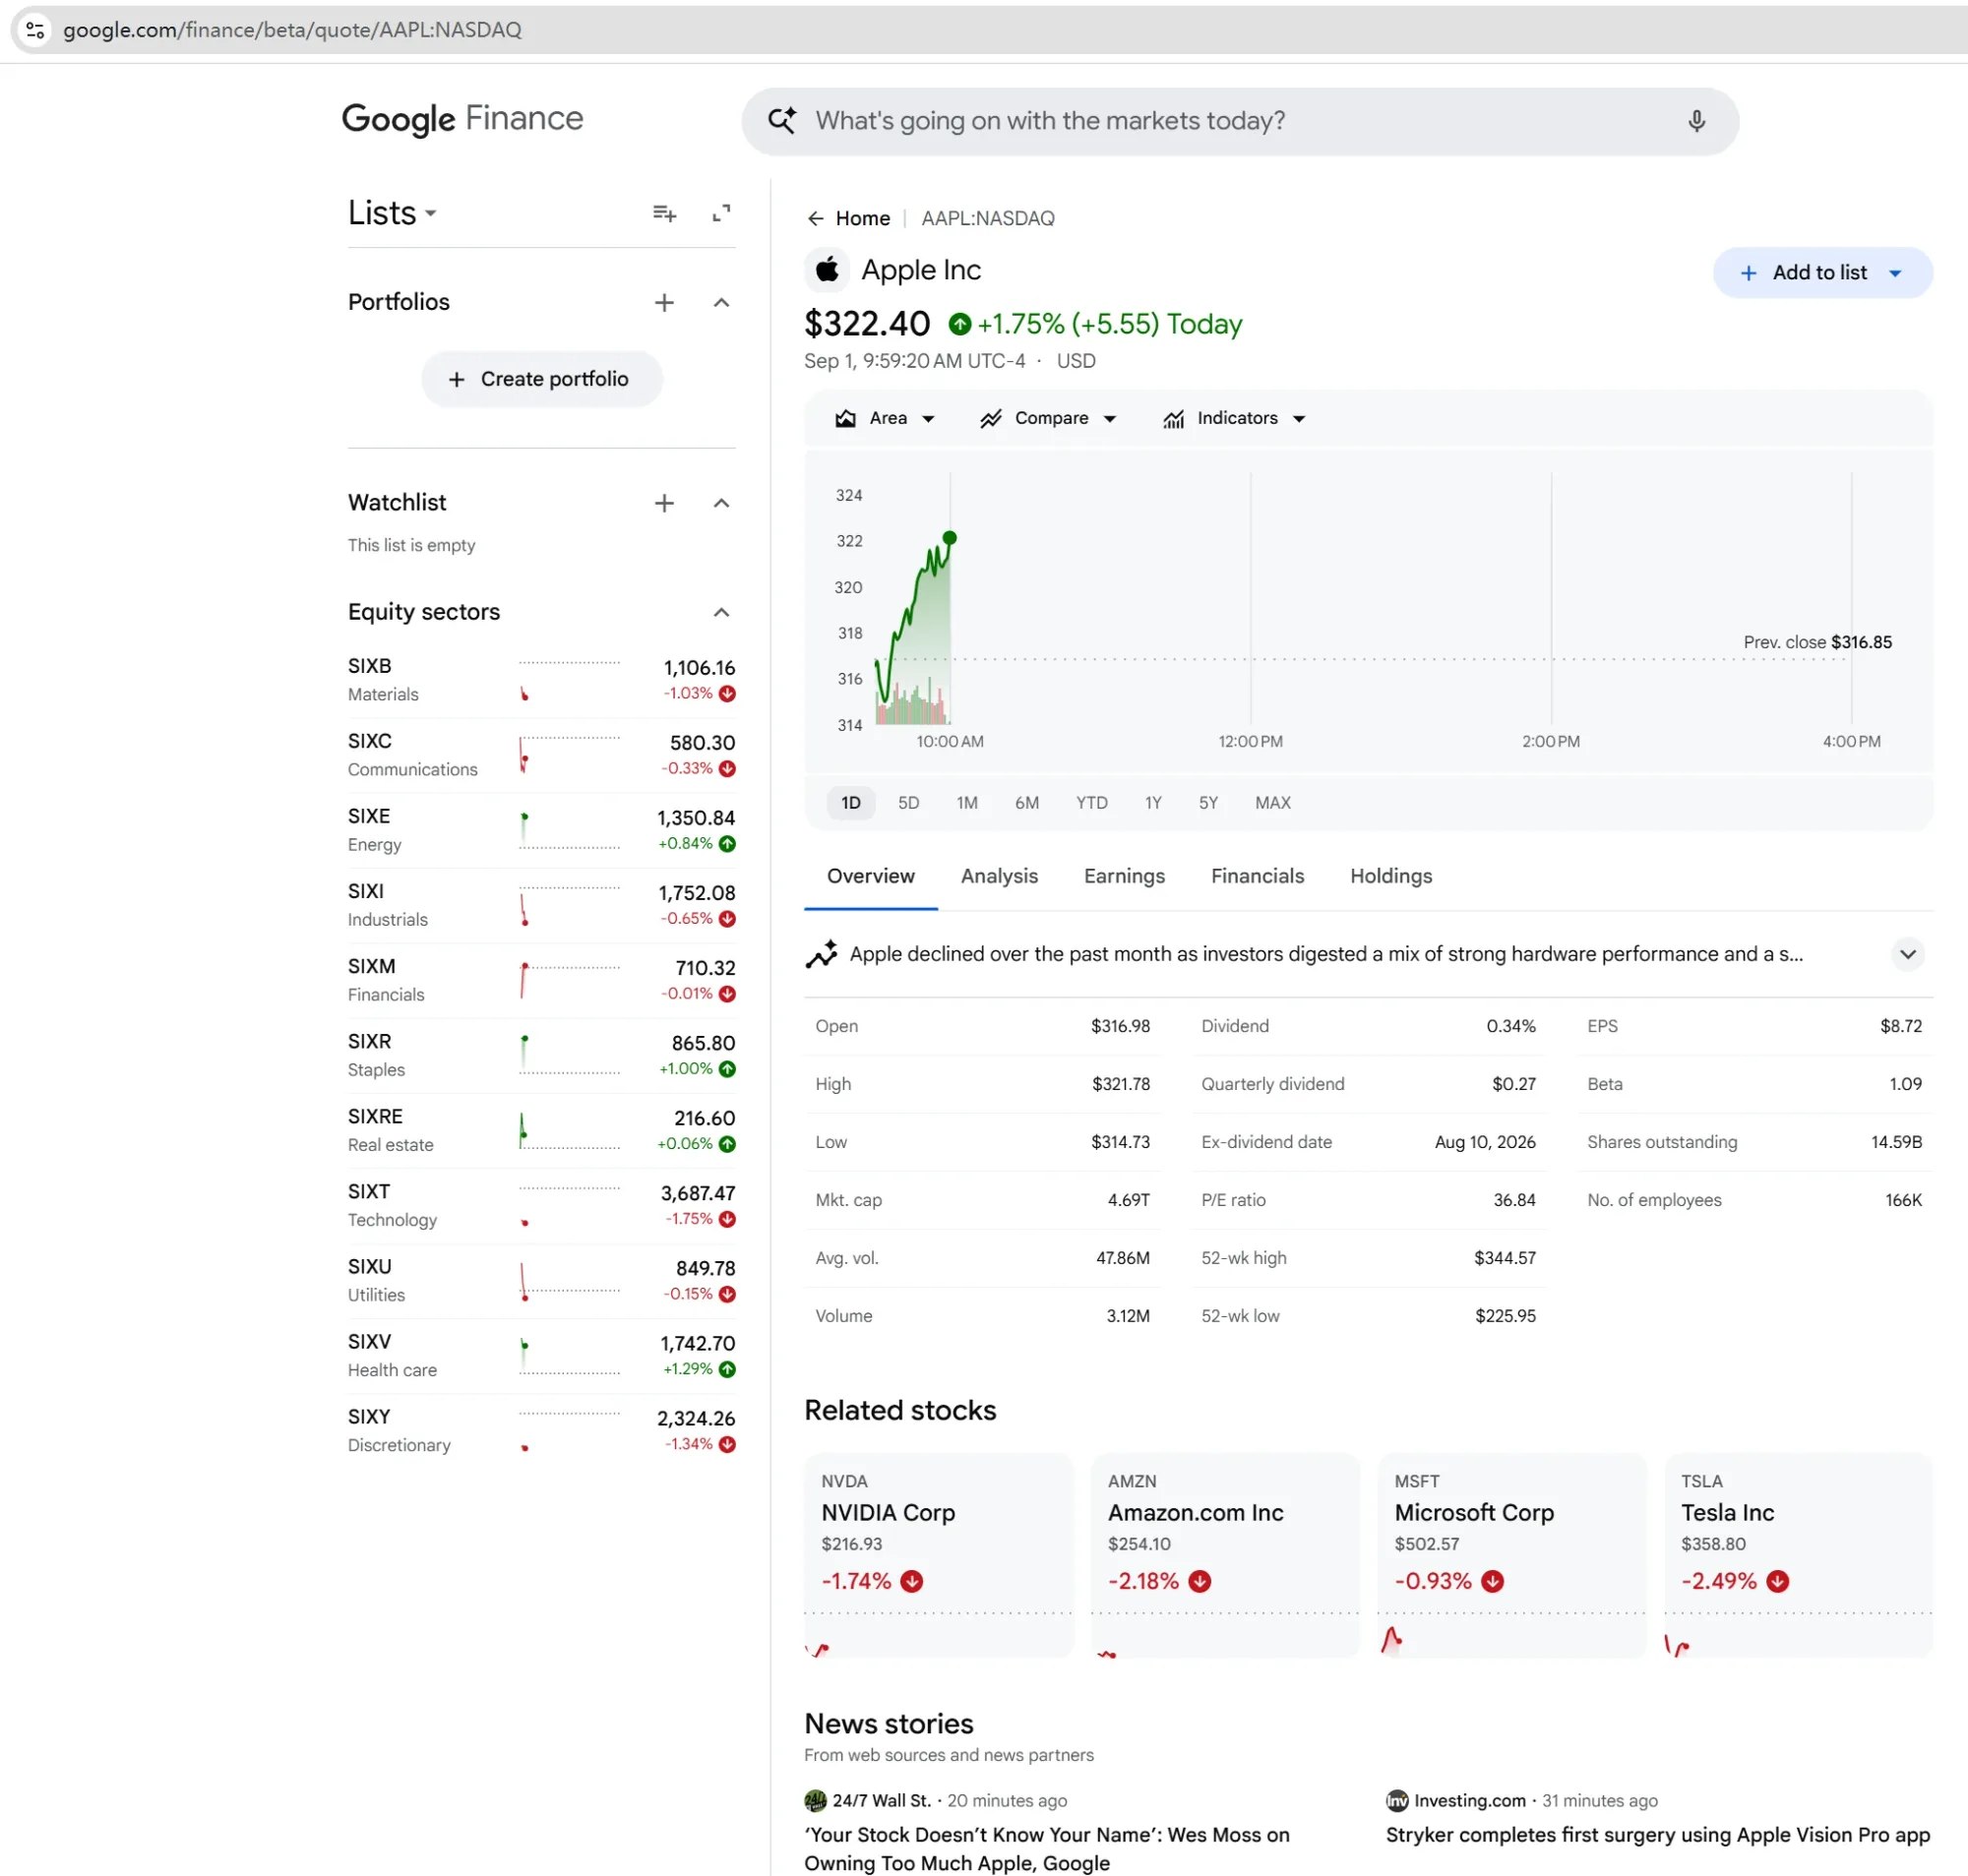Open the SIXE Energy sector row
Image resolution: width=1968 pixels, height=1876 pixels.
(541, 830)
